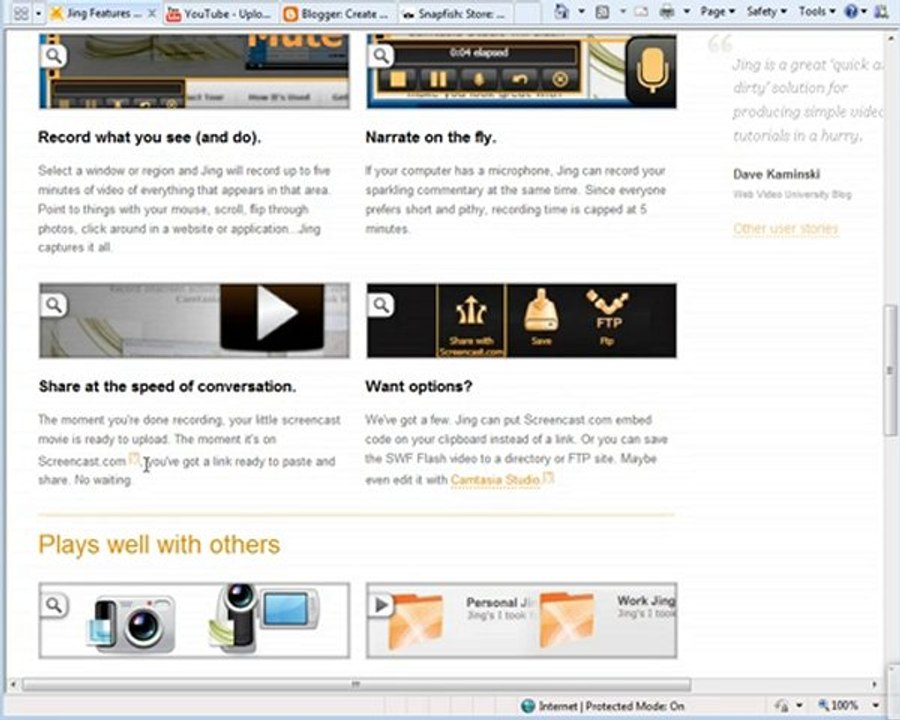This screenshot has height=720, width=900.
Task: Click the Read Mail toolbar icon
Action: (x=641, y=11)
